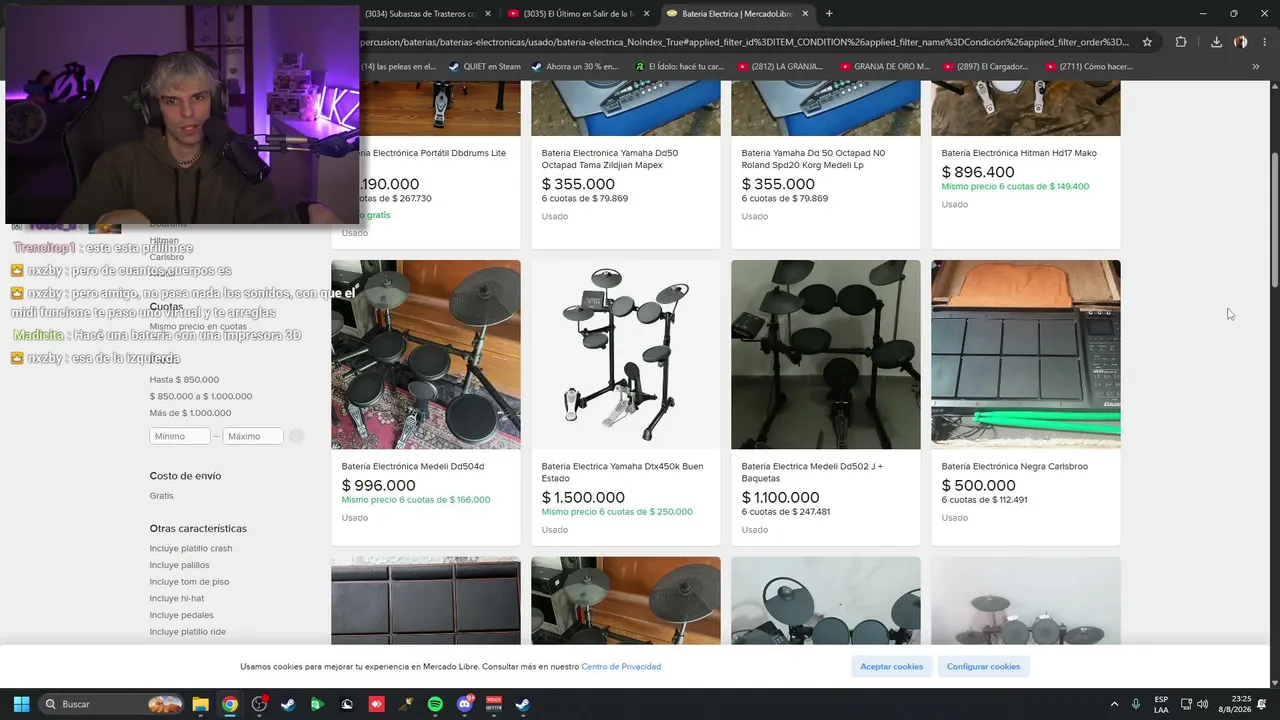
Task: Click the Máximo price input field
Action: pyautogui.click(x=253, y=436)
